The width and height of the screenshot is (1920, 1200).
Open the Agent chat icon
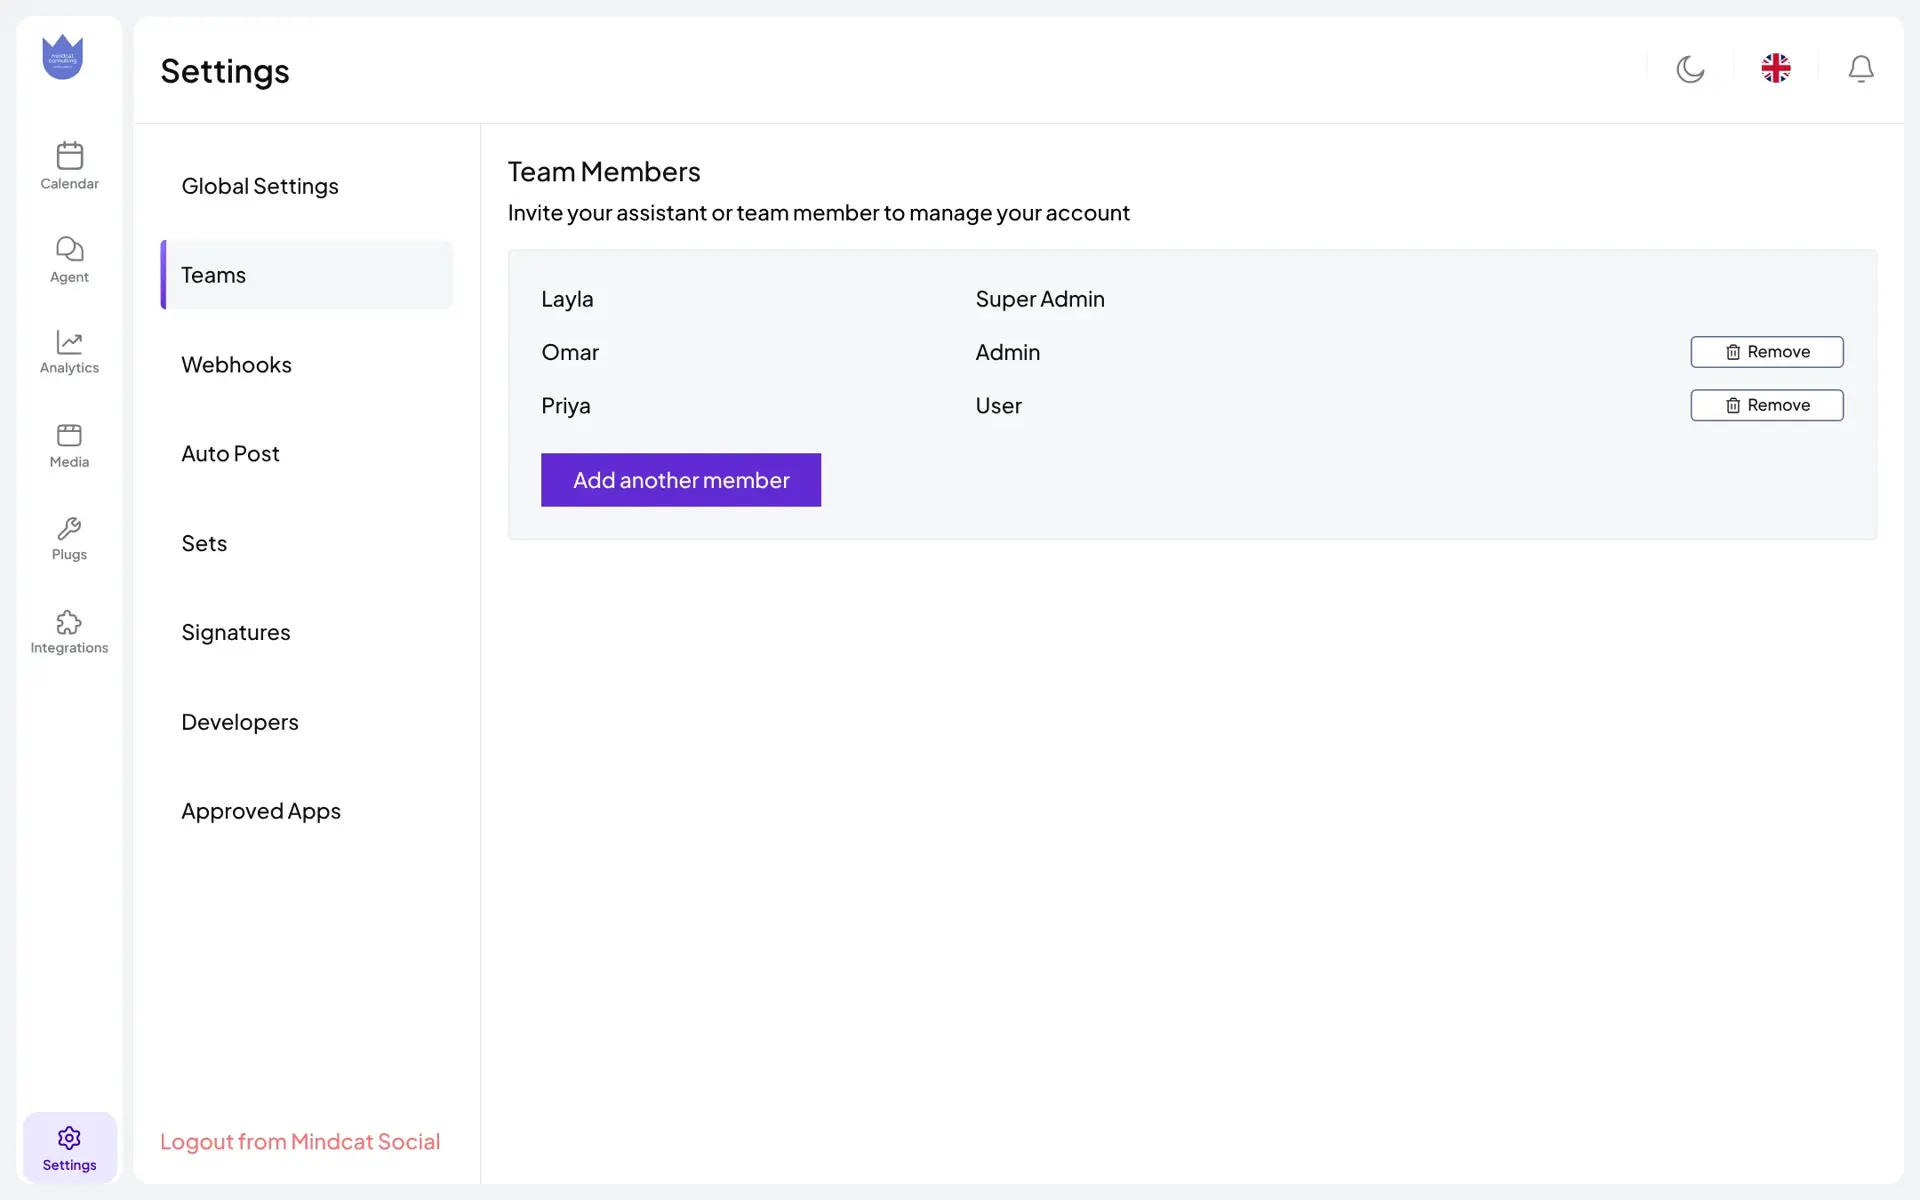[69, 259]
